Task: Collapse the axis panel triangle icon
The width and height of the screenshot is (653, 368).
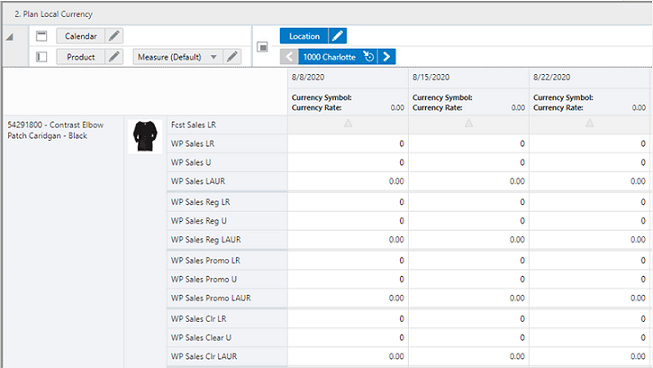Action: tap(10, 37)
